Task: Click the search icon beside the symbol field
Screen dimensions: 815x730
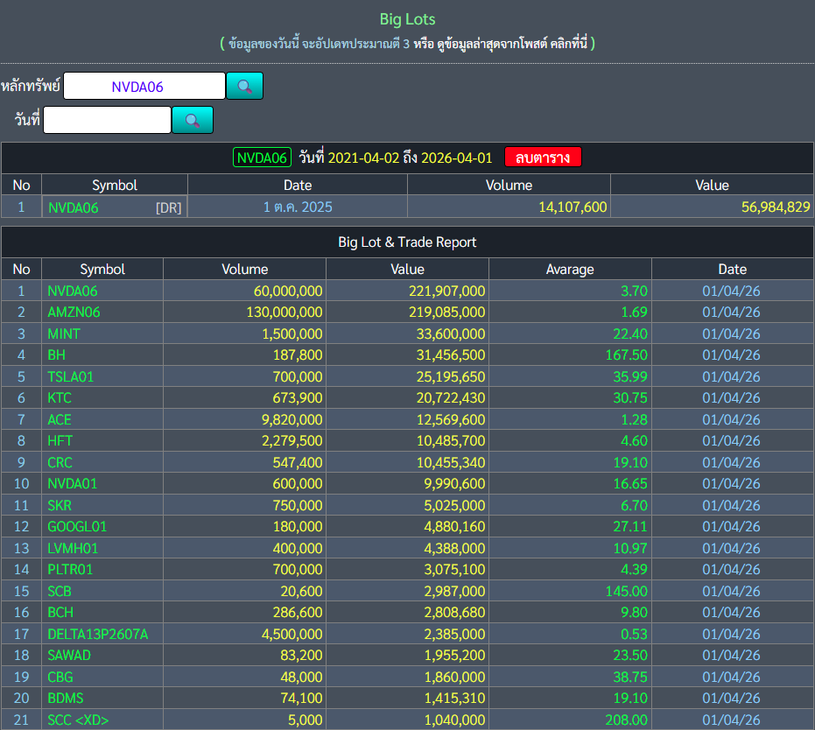Action: pos(244,86)
